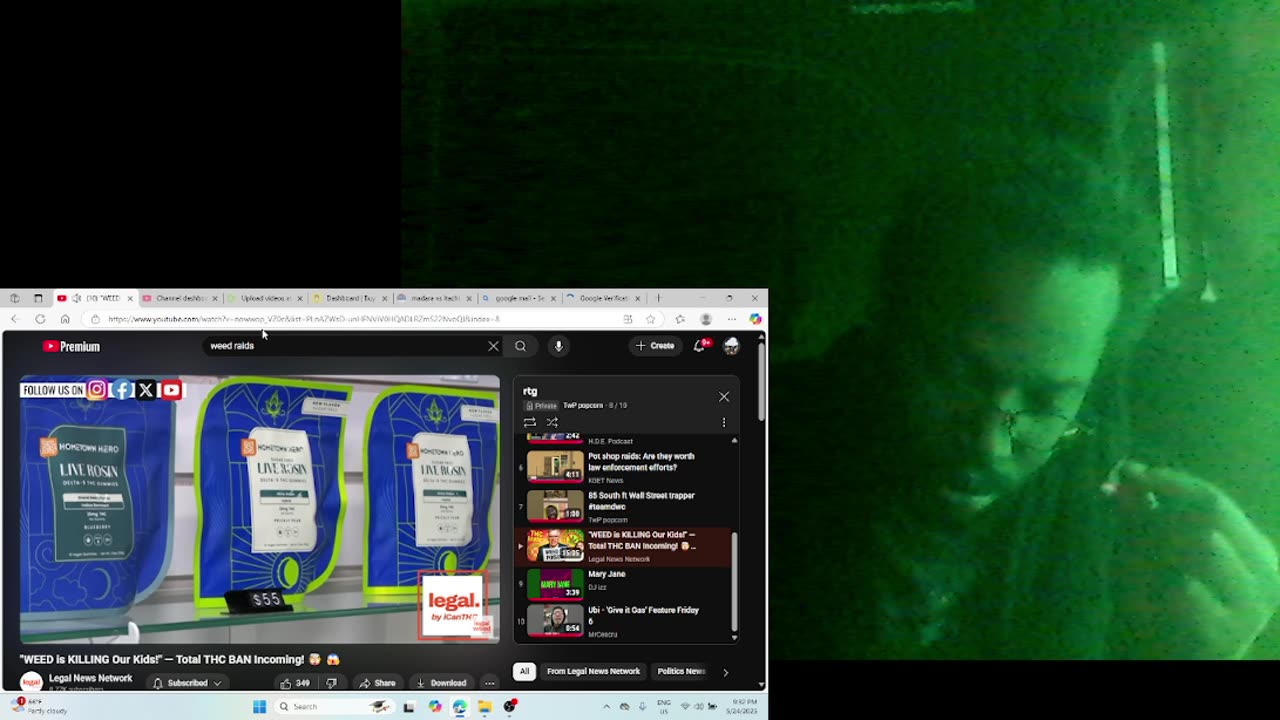The width and height of the screenshot is (1280, 720).
Task: Click the Download button
Action: point(442,683)
